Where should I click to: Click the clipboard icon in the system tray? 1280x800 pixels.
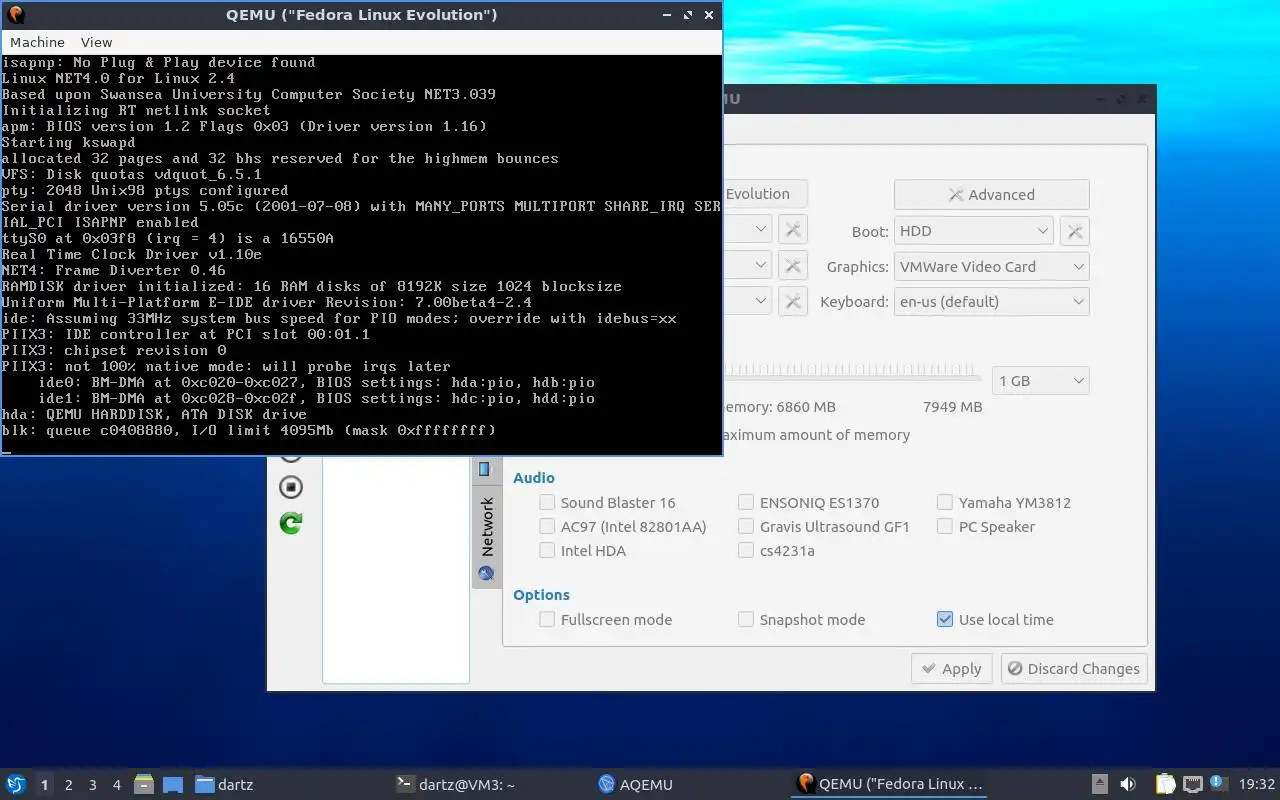coord(1165,784)
